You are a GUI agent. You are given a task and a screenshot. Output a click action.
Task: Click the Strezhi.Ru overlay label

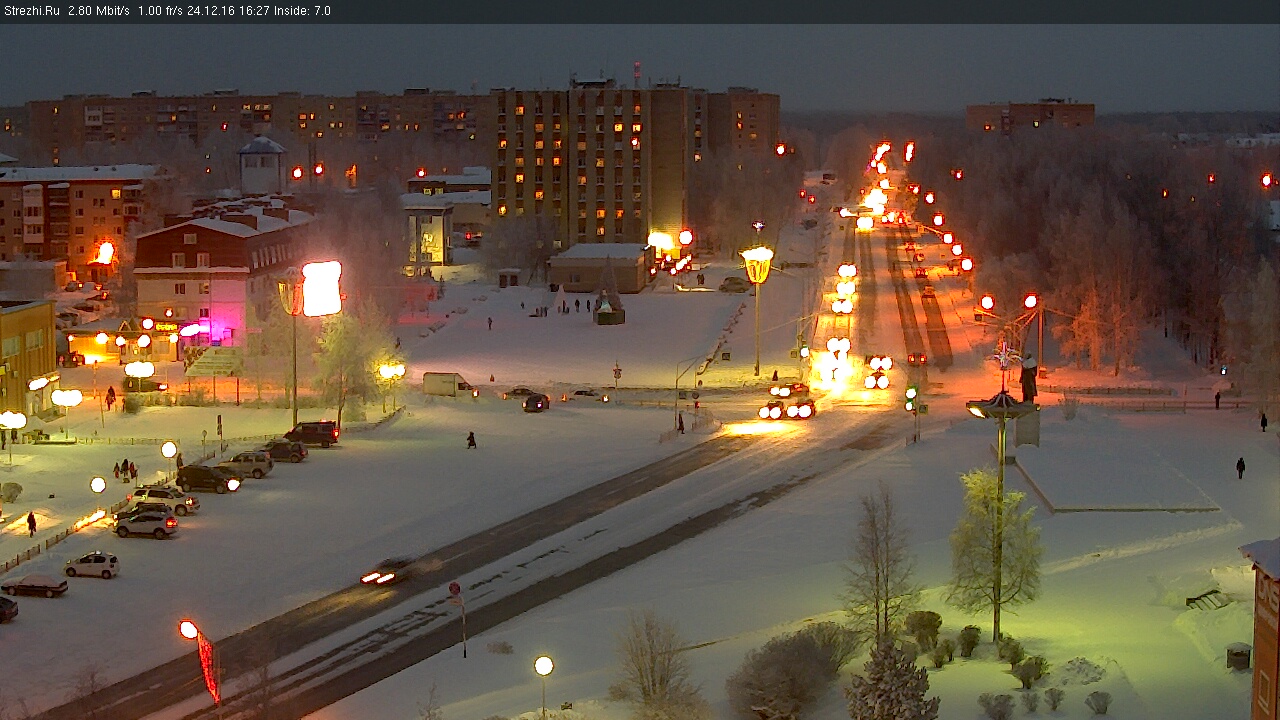coord(31,11)
